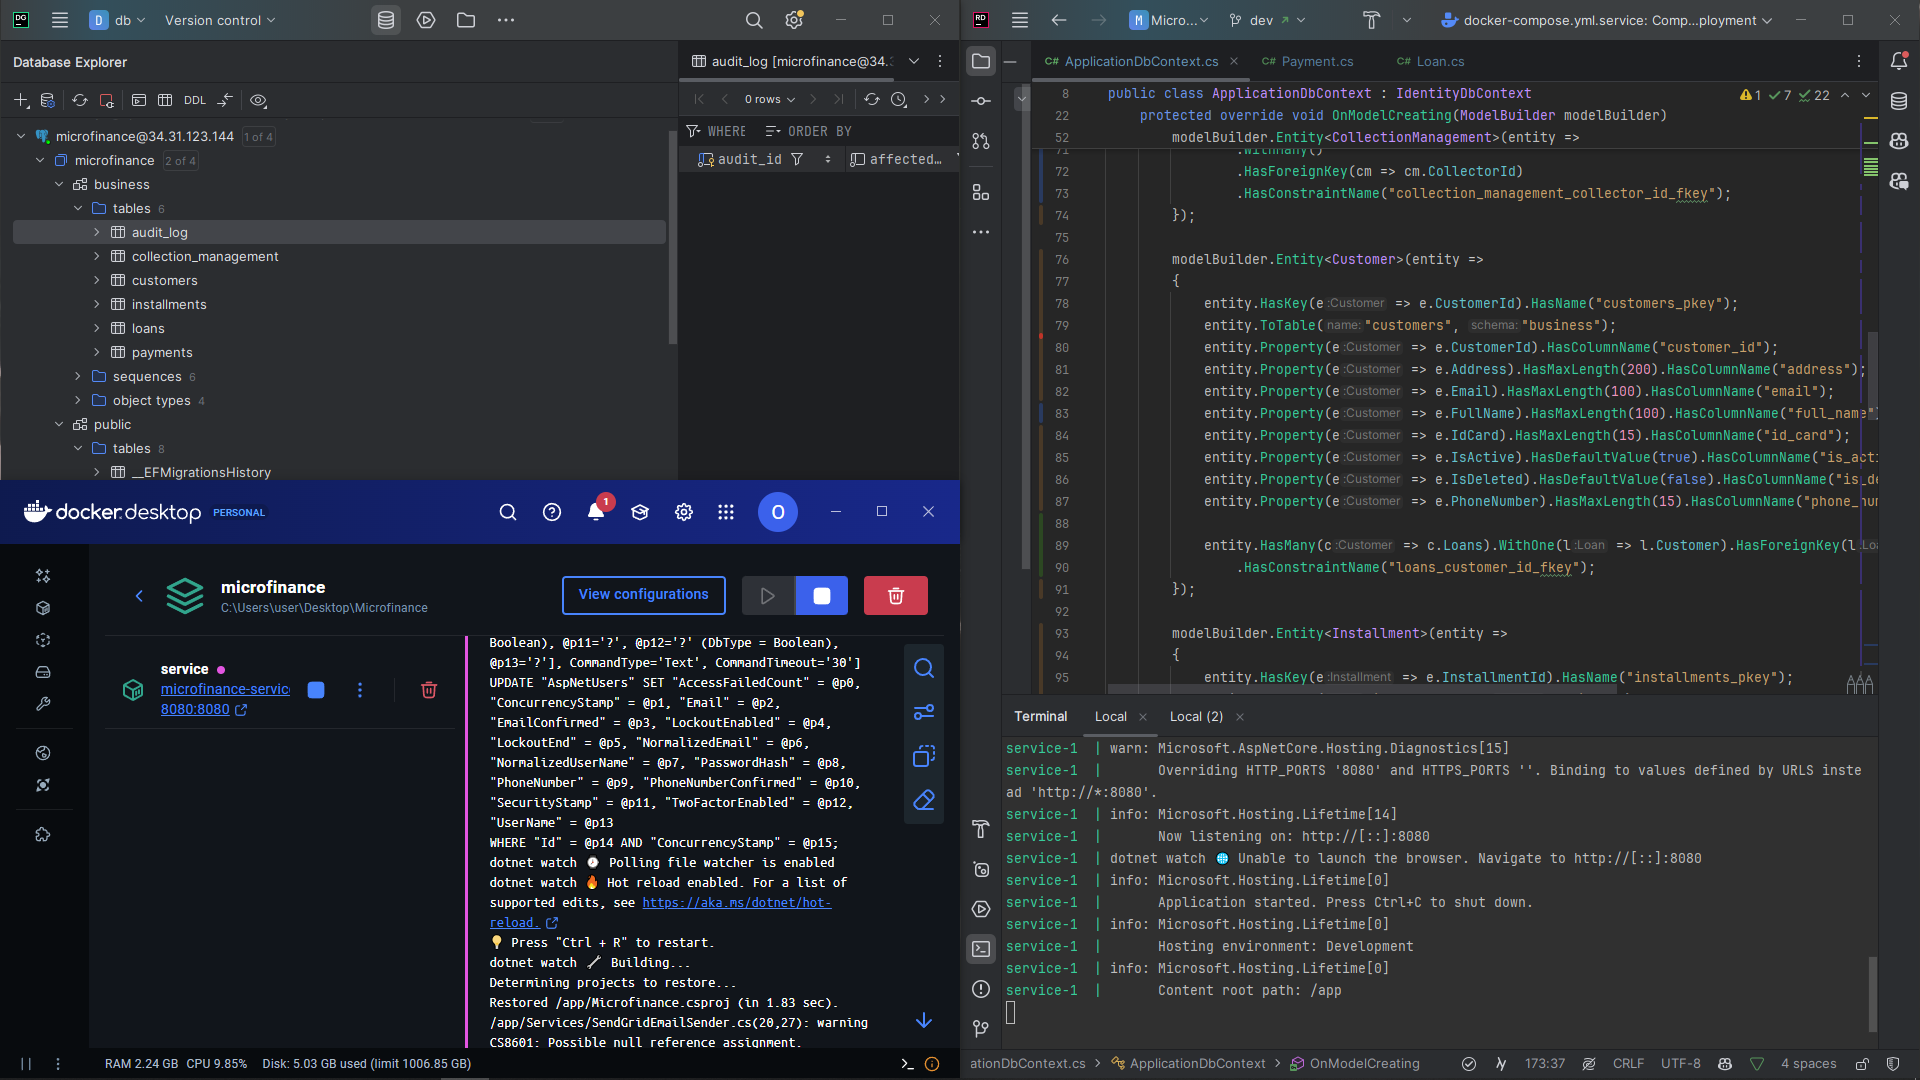Image resolution: width=1920 pixels, height=1080 pixels.
Task: Open Version control dropdown in DataGrip
Action: (220, 20)
